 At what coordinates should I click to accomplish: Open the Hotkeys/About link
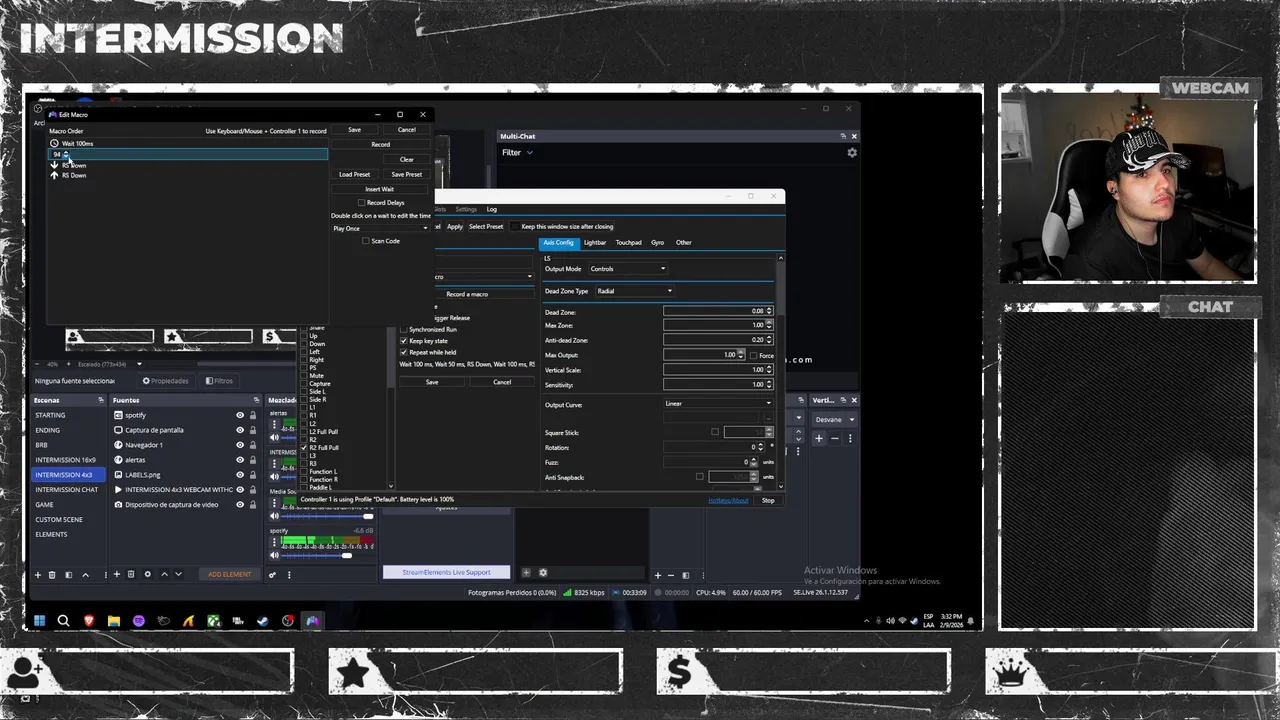point(727,500)
